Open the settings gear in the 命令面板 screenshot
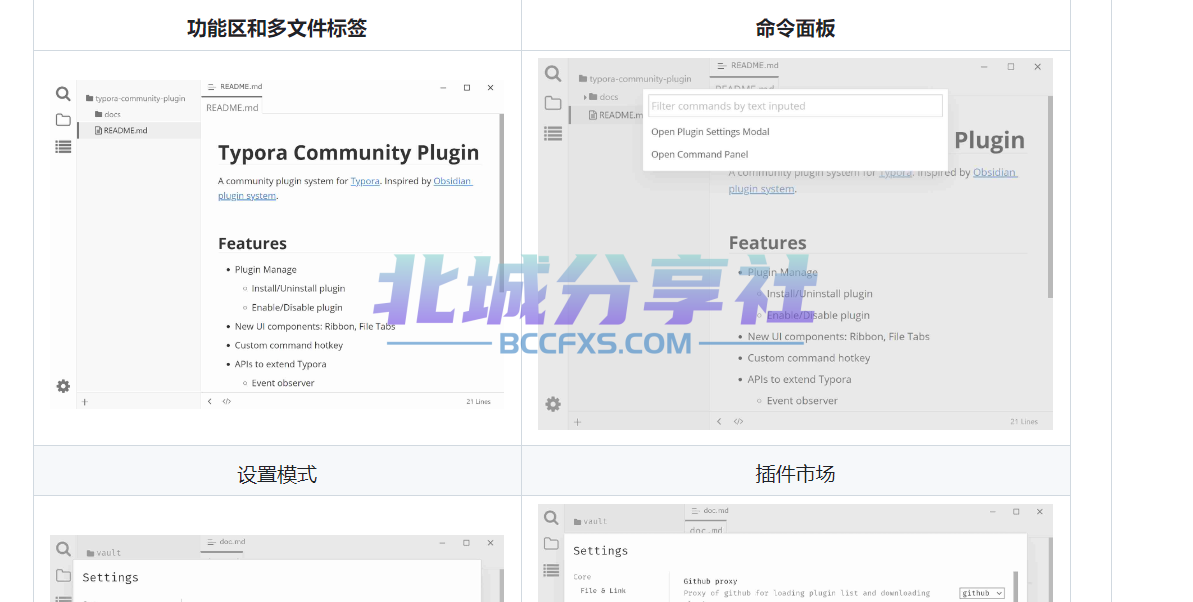 coord(553,404)
